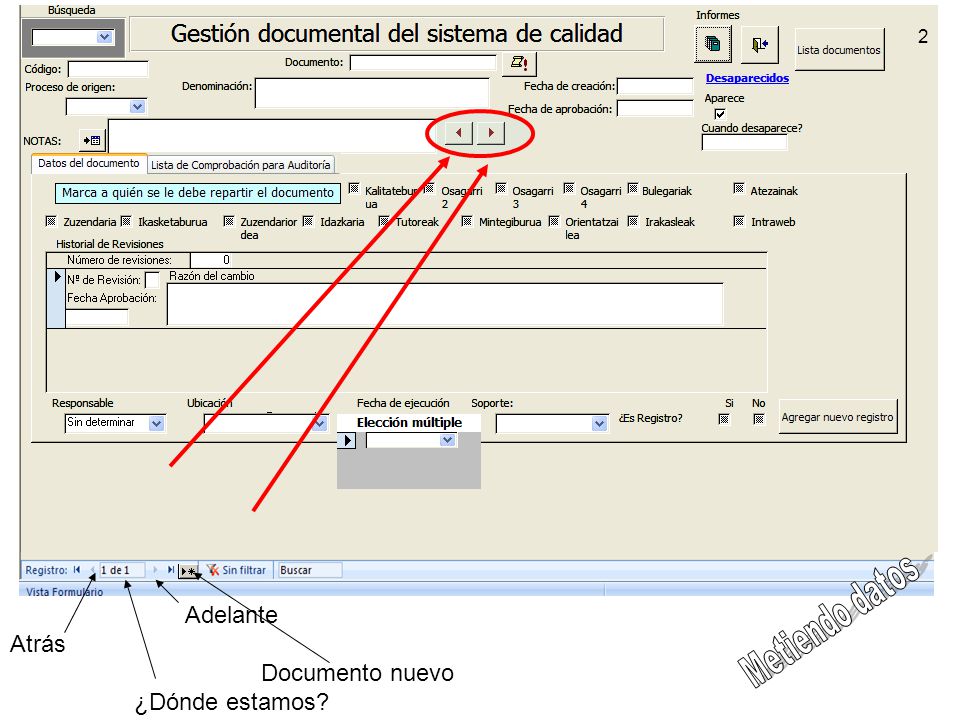Screen dimensions: 960x720
Task: Click the Fecha de creación field
Action: point(654,86)
